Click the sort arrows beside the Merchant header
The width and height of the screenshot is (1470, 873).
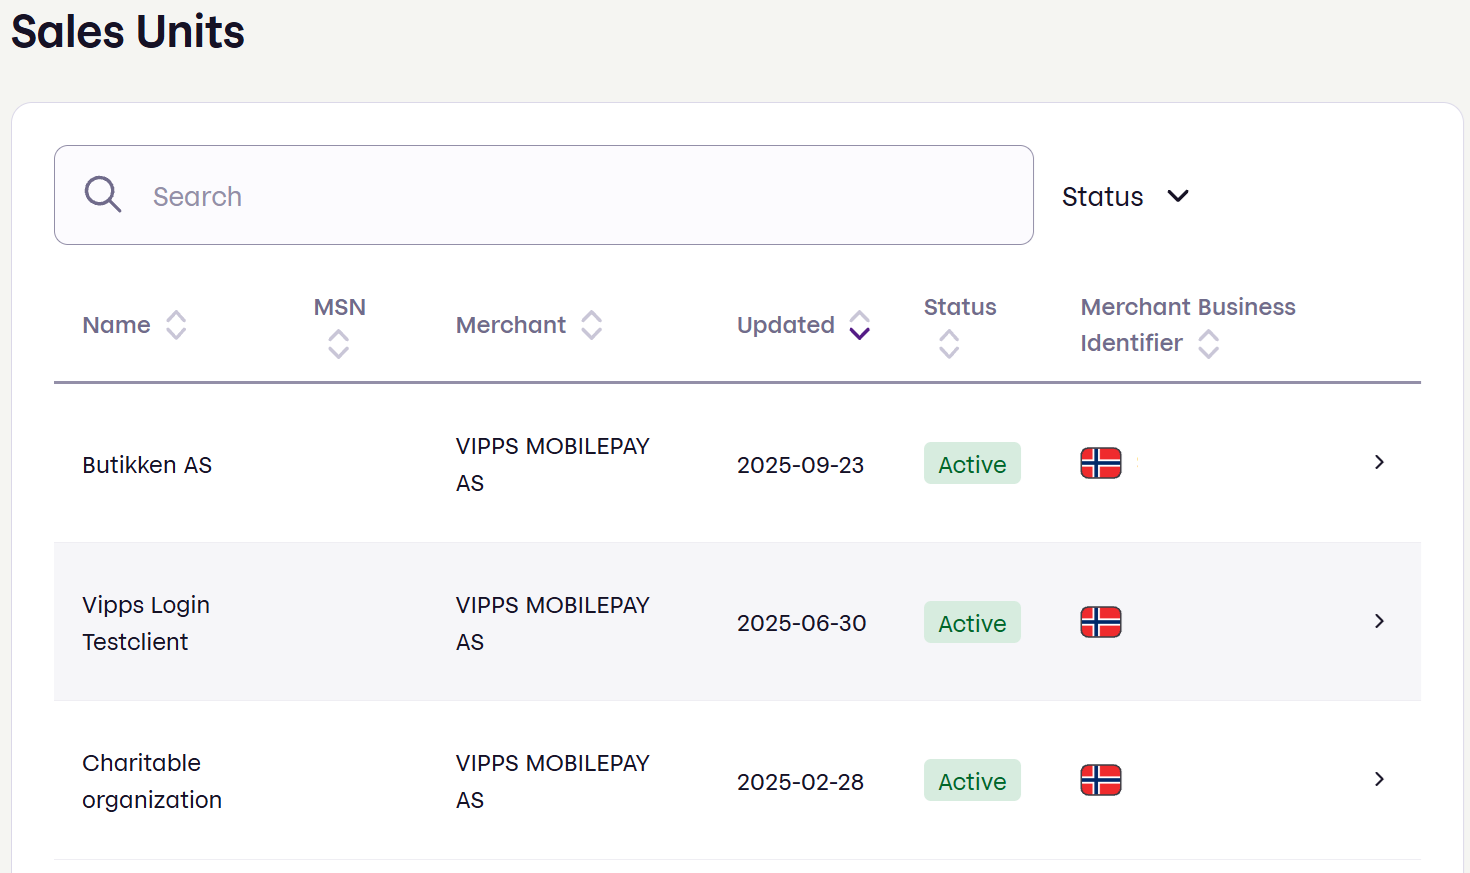(592, 325)
